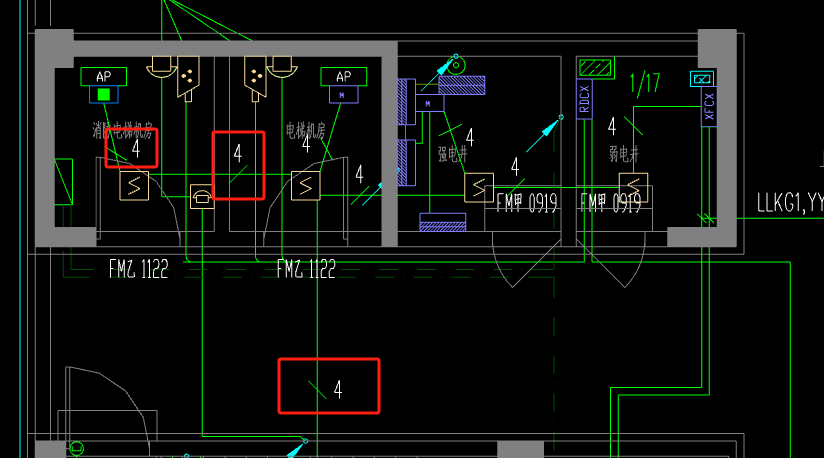Viewport: 824px width, 458px height.
Task: Click the 4 next to 强电井 label
Action: (x=470, y=138)
